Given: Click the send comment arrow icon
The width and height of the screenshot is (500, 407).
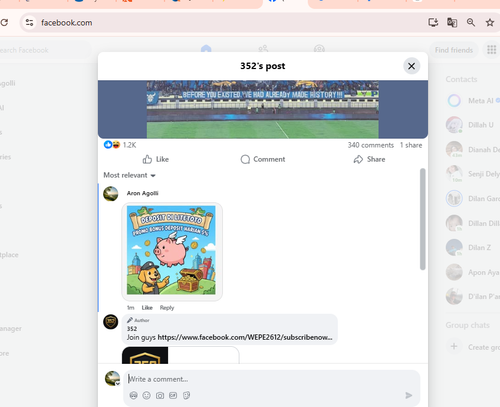Looking at the screenshot, I should tap(409, 395).
